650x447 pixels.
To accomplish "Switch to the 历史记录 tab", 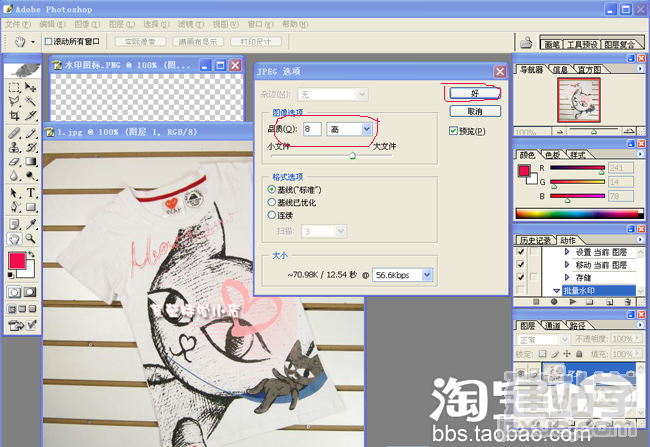I will (535, 241).
